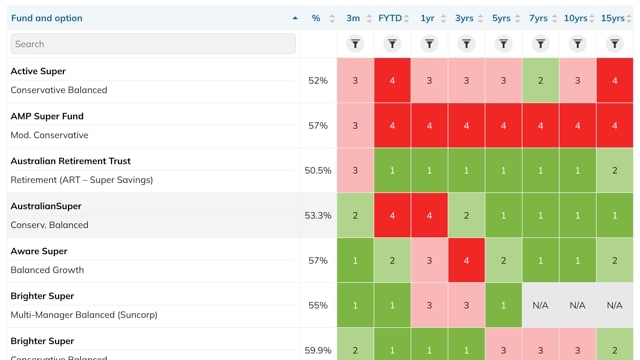Image resolution: width=640 pixels, height=360 pixels.
Task: Open the 1yr column filter icon
Action: click(x=429, y=44)
